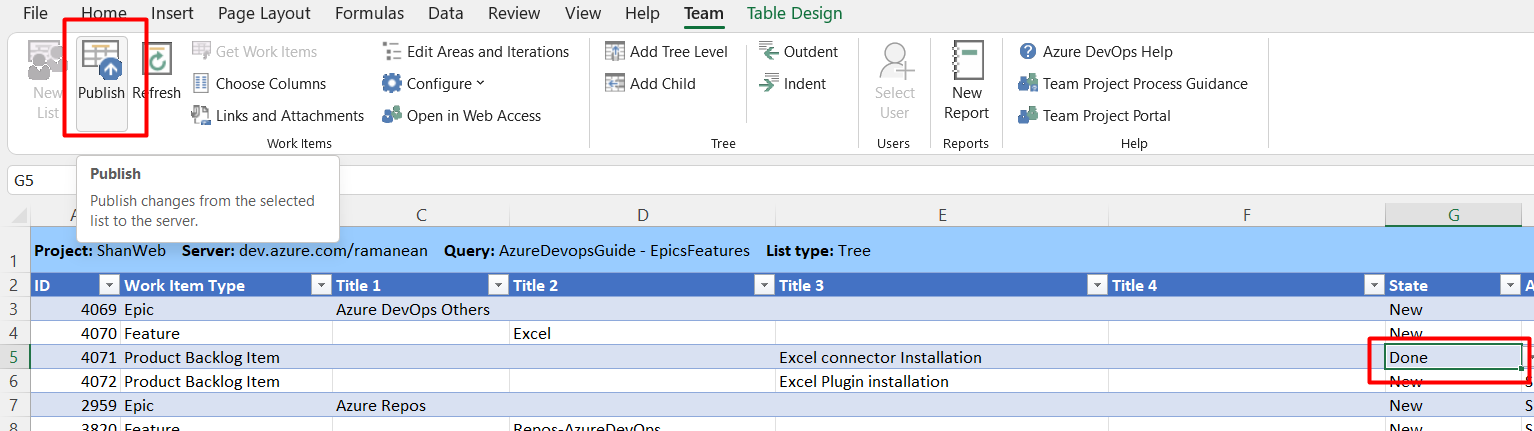This screenshot has width=1534, height=431.
Task: Select the 'Epic' cell in row 7
Action: [227, 405]
